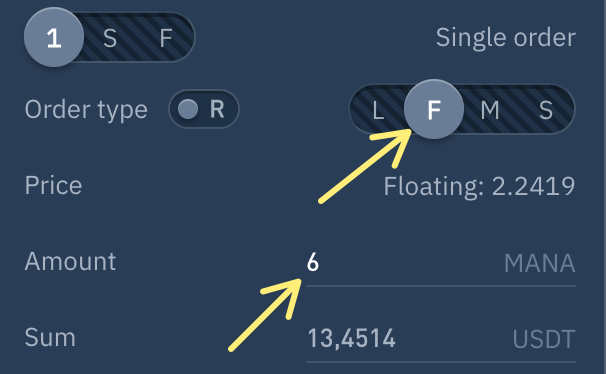606x374 pixels.
Task: Click the round dot inside the R toggle
Action: [x=188, y=109]
